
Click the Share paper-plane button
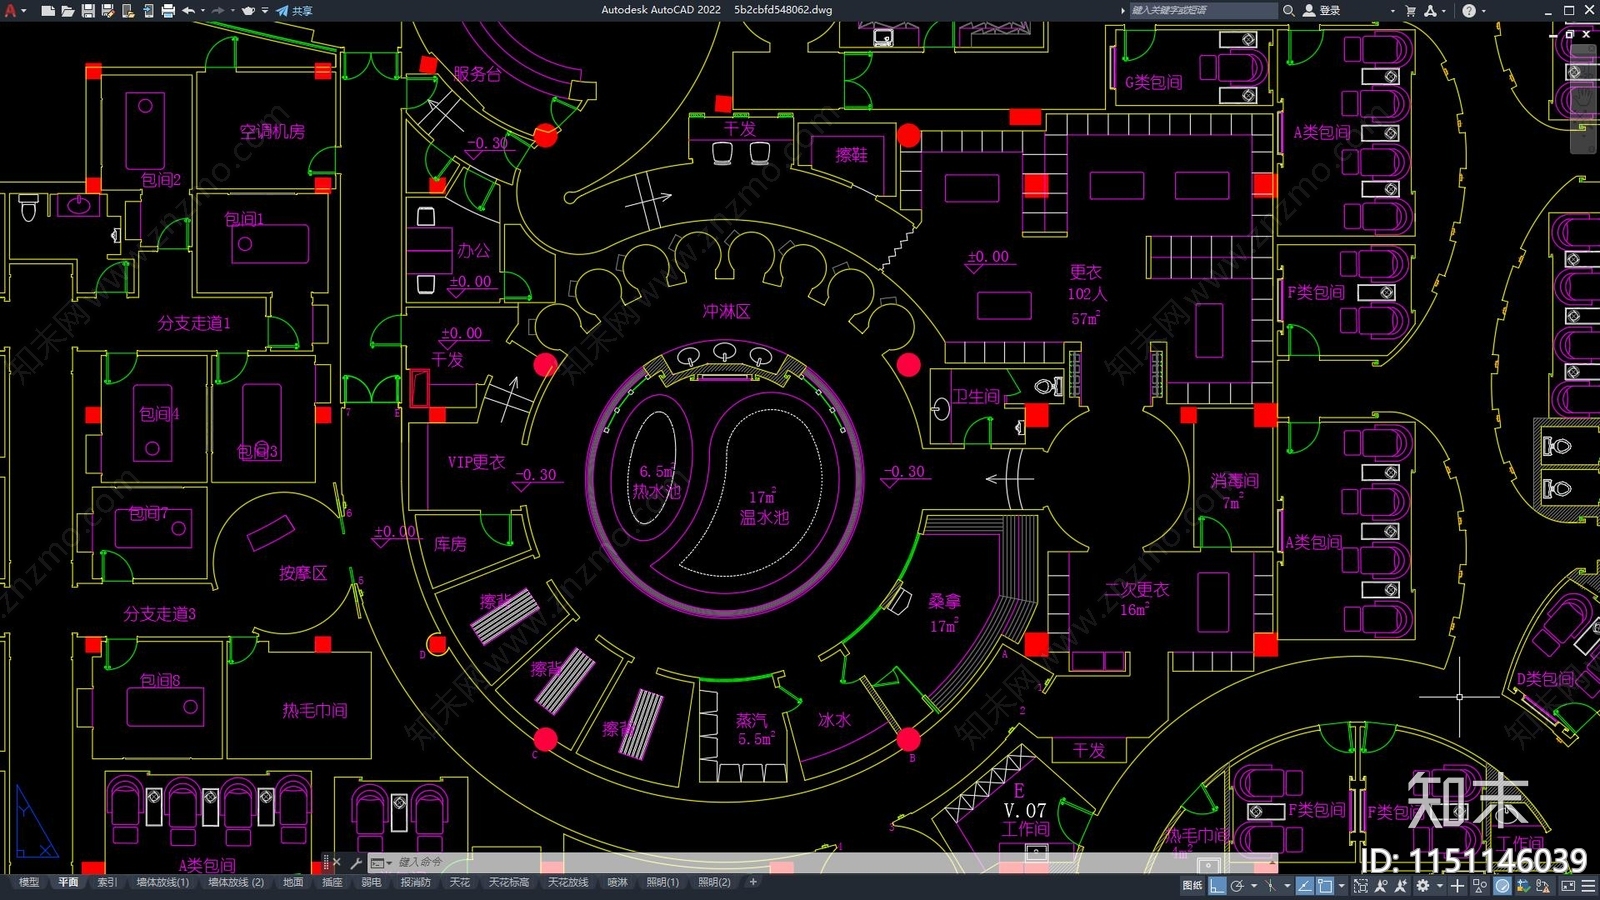(294, 11)
